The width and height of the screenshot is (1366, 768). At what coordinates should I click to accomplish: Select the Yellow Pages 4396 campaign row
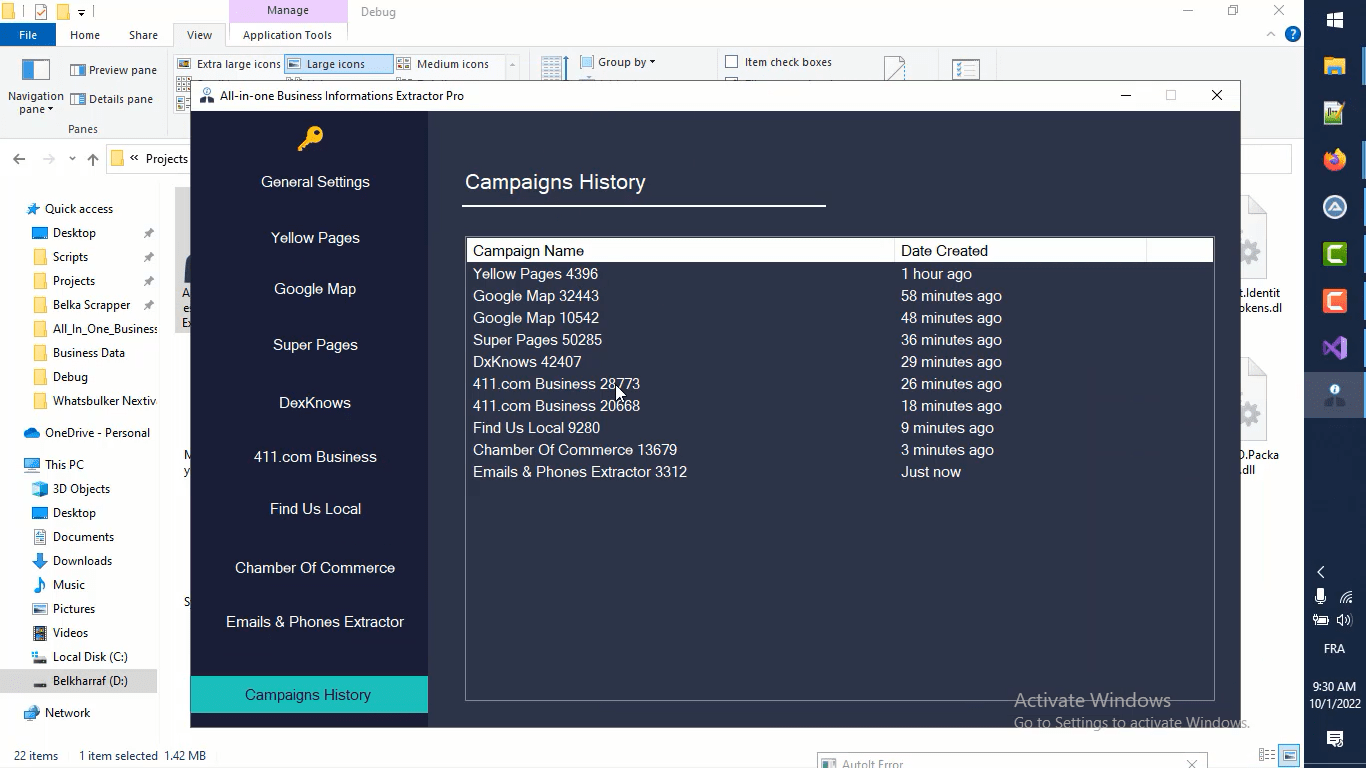coord(840,274)
